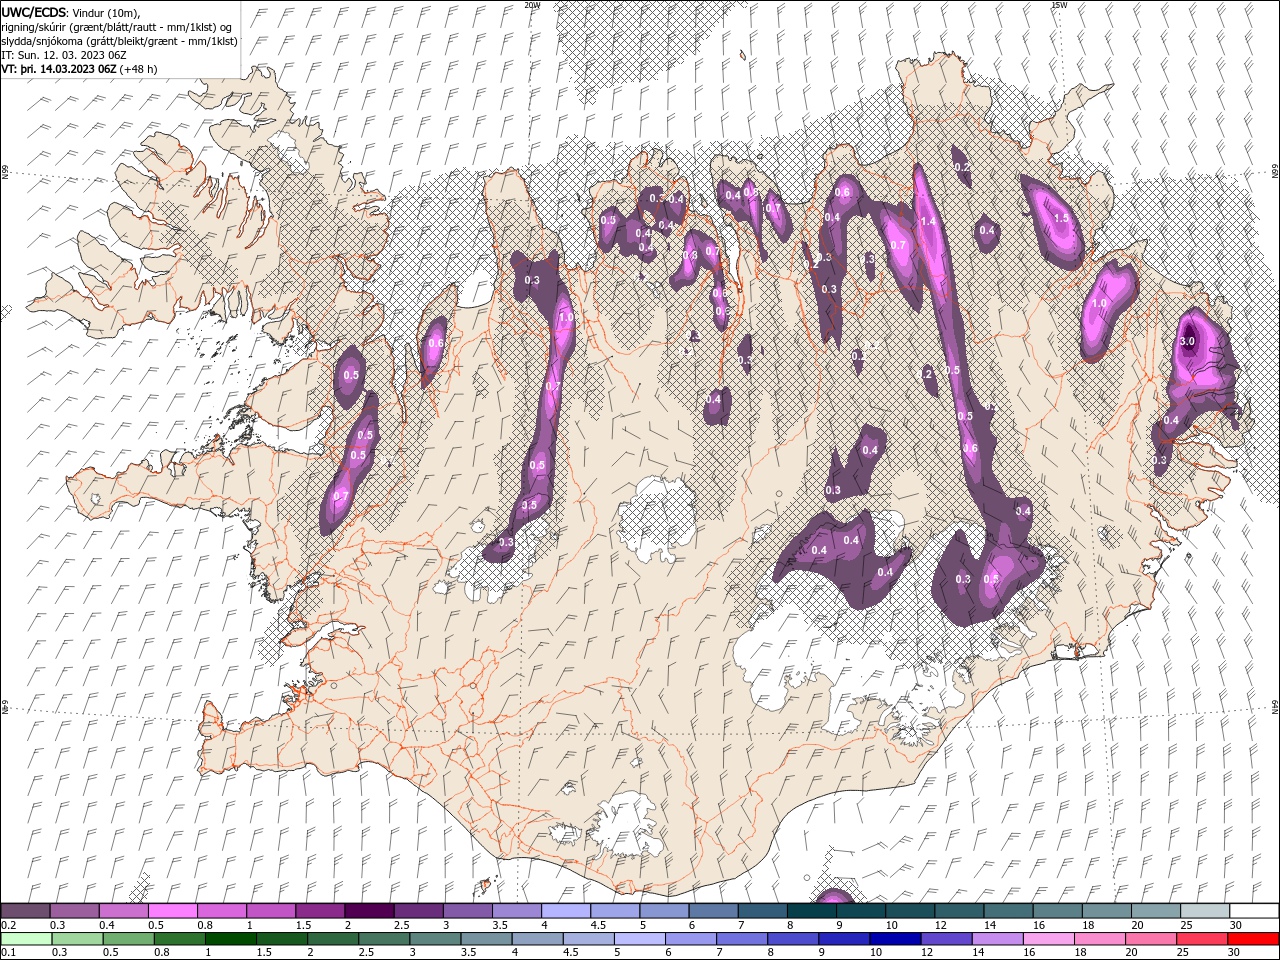Select the dark teal upper swatch between 8 and 9
The width and height of the screenshot is (1280, 960).
[x=811, y=911]
